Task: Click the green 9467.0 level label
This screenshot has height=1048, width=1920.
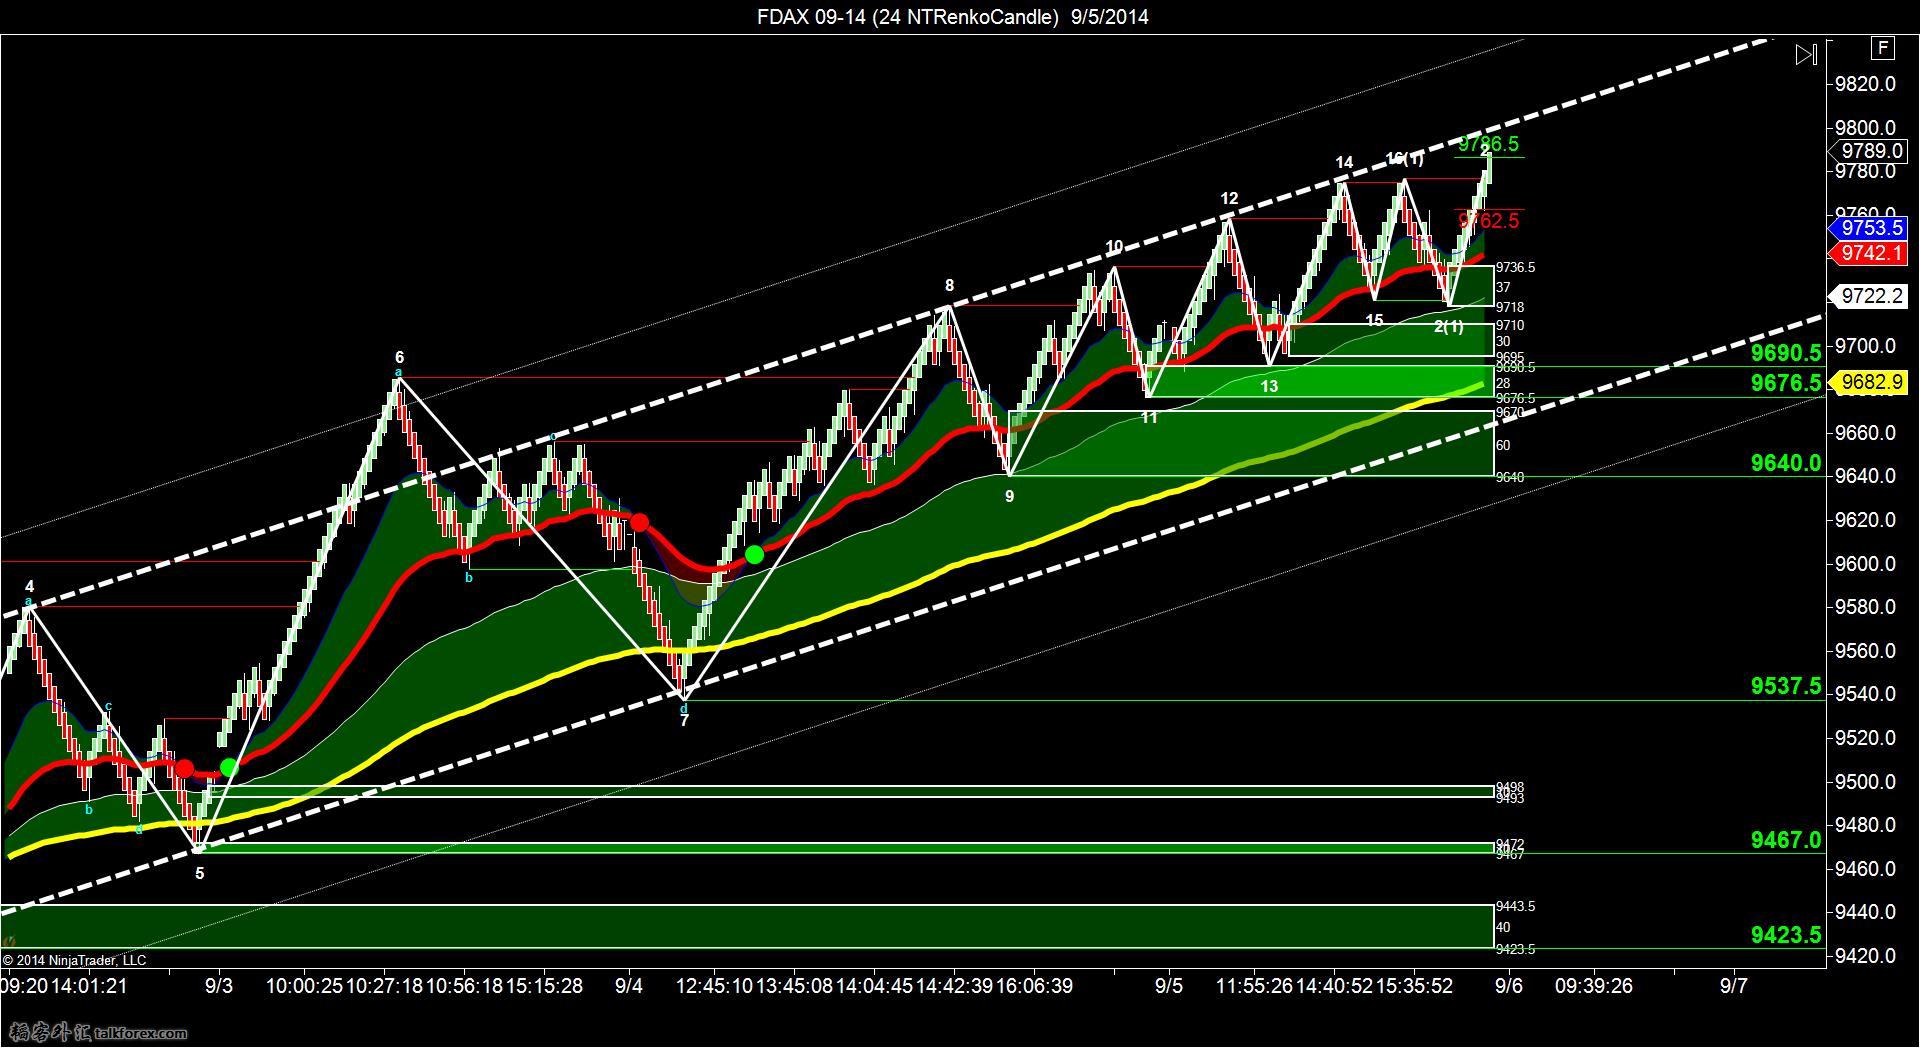Action: pyautogui.click(x=1786, y=840)
